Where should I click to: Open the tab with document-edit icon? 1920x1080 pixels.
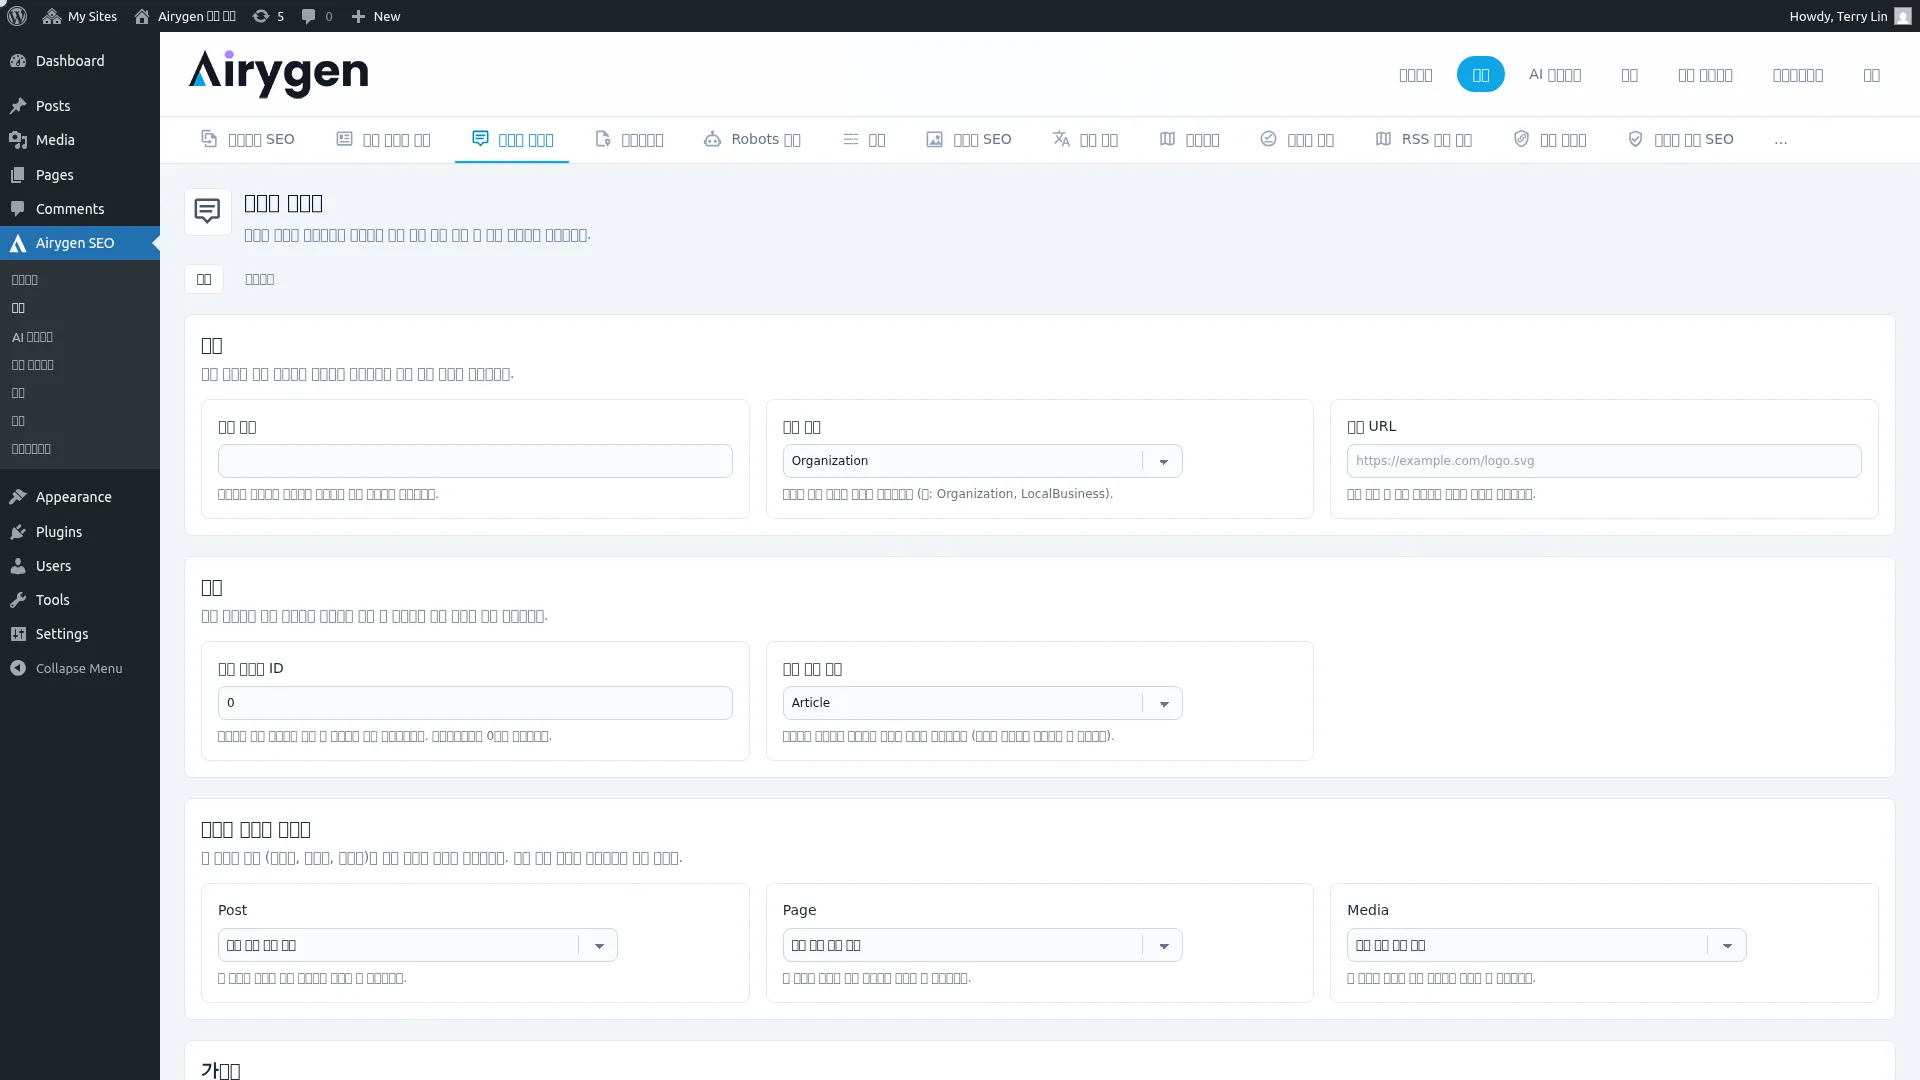click(x=629, y=139)
